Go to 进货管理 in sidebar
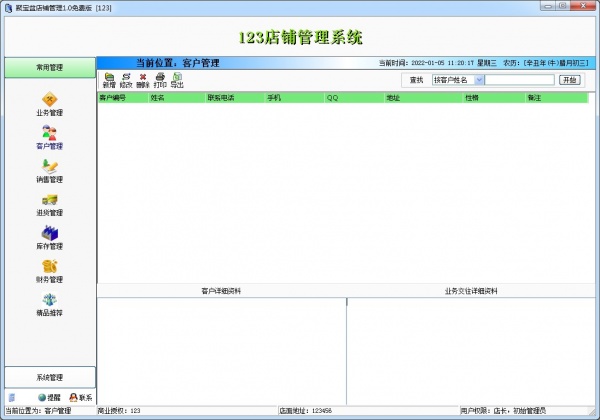Viewport: 600px width, 420px height. point(49,203)
